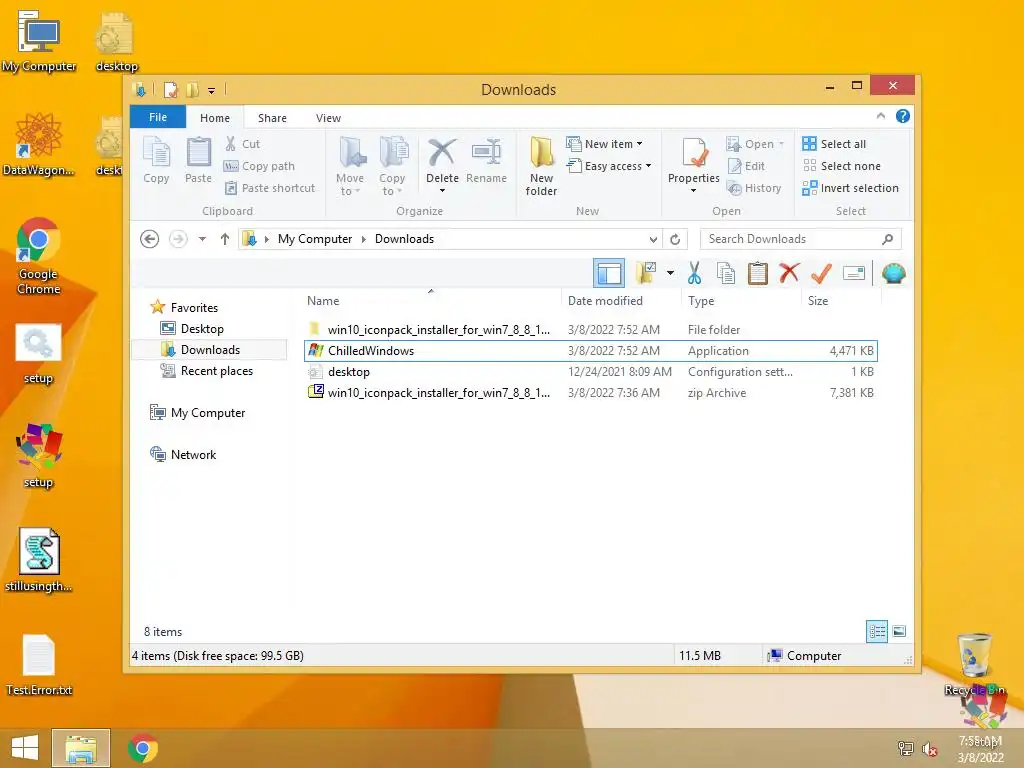
Task: Go back with the left arrow button
Action: point(150,239)
